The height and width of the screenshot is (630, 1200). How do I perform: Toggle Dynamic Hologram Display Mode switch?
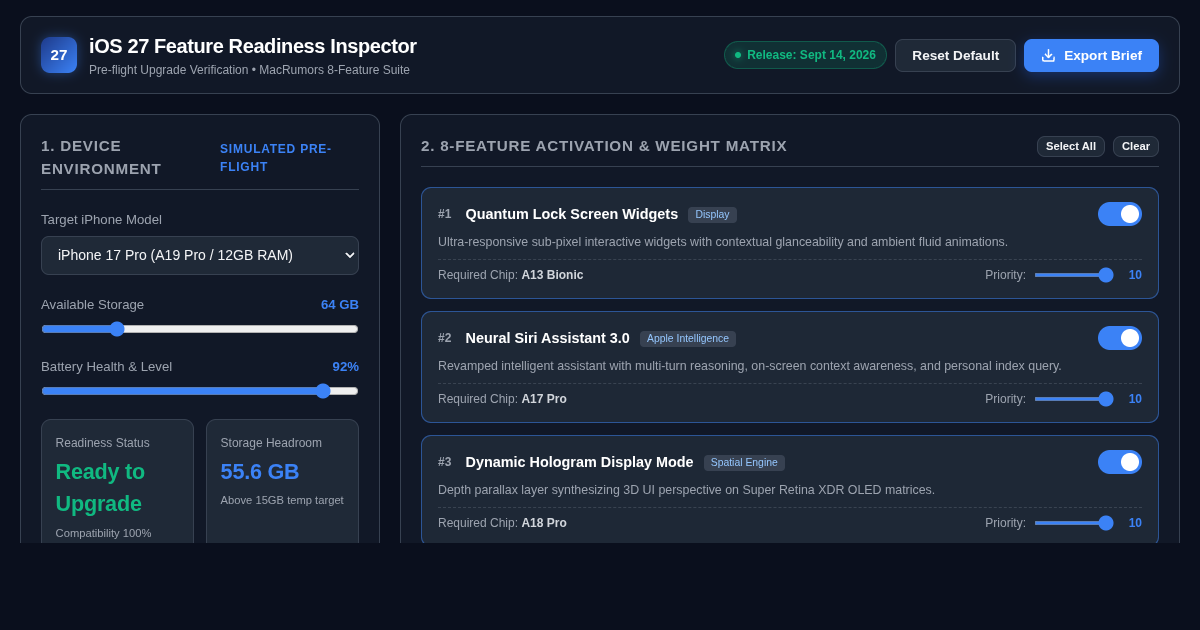pos(1120,462)
